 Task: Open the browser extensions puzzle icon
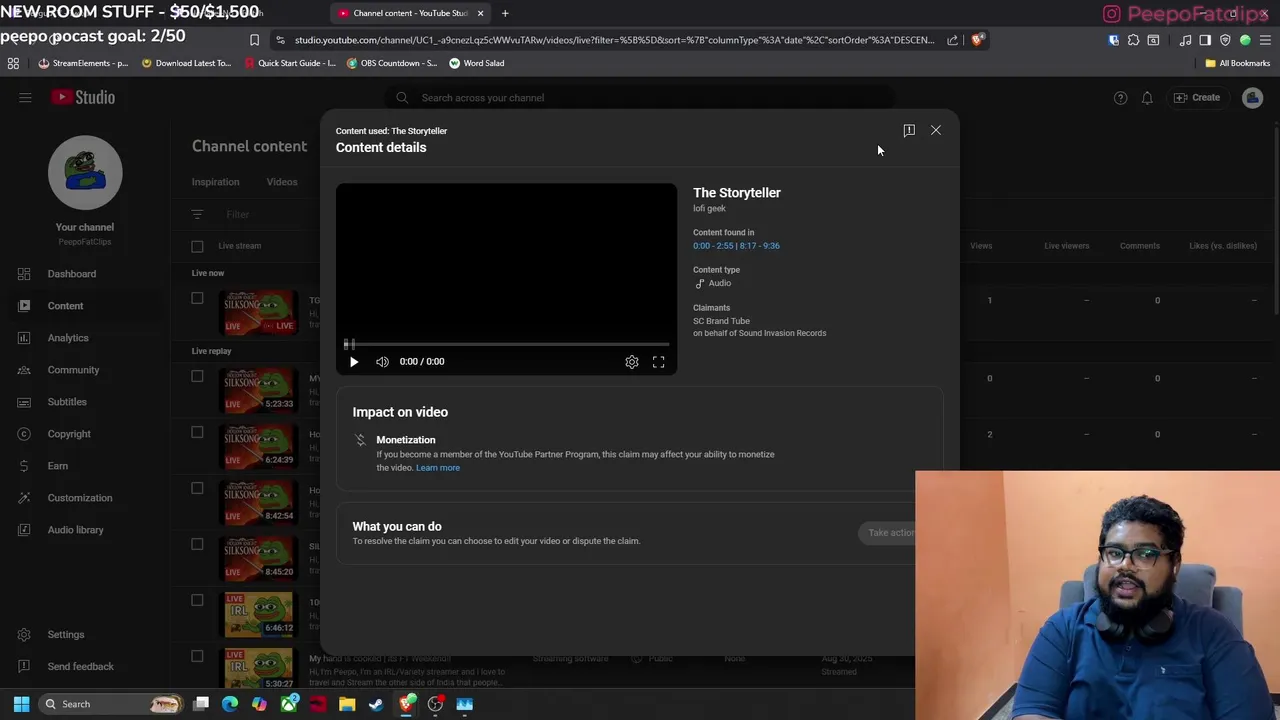(x=1133, y=40)
